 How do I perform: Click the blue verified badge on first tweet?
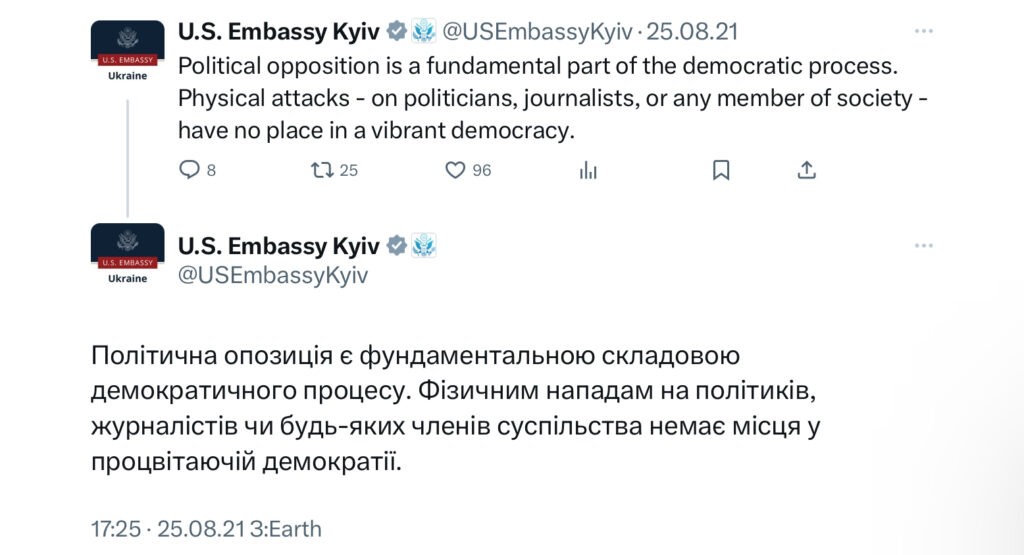(396, 31)
